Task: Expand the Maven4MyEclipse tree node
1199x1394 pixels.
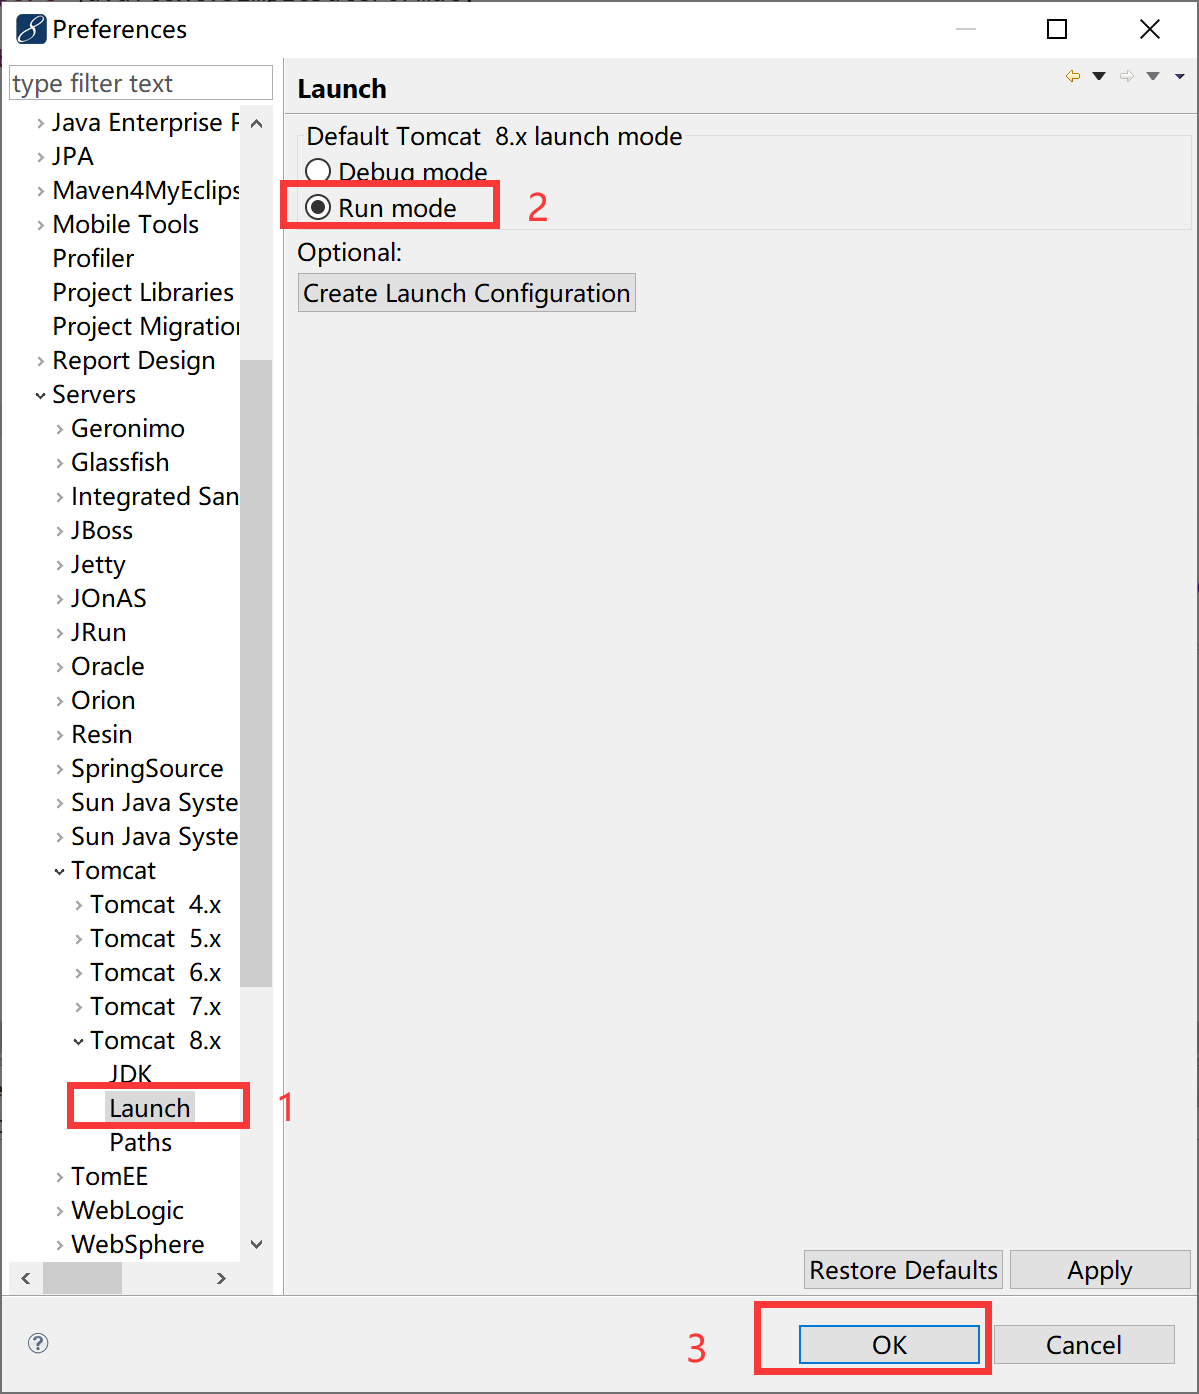Action: tap(40, 191)
